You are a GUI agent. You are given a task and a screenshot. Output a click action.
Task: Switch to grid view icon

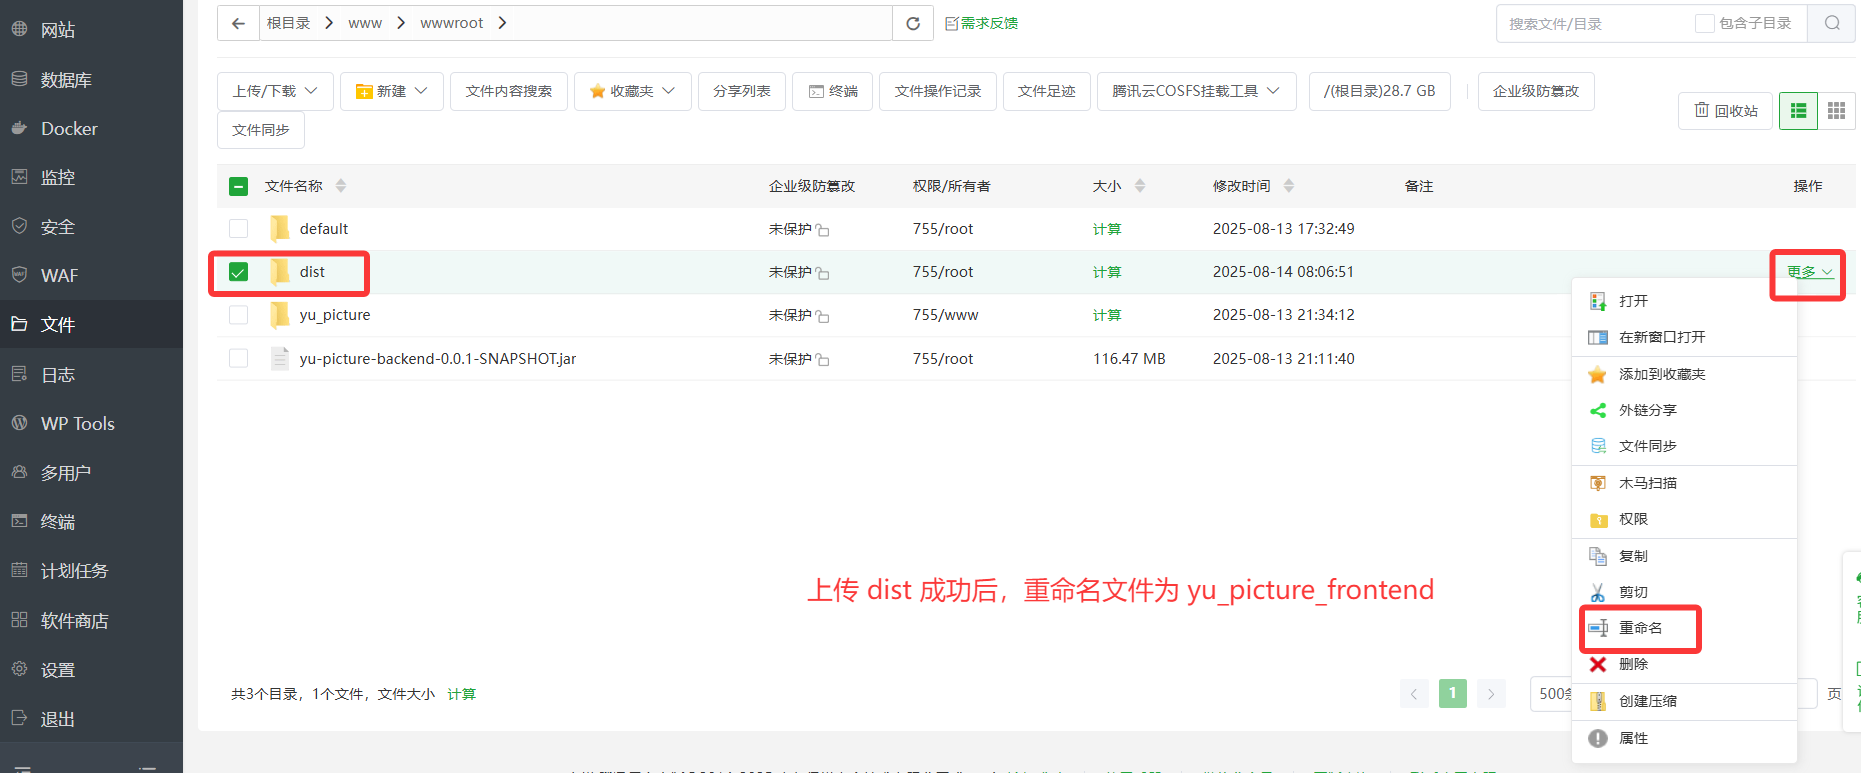coord(1836,111)
